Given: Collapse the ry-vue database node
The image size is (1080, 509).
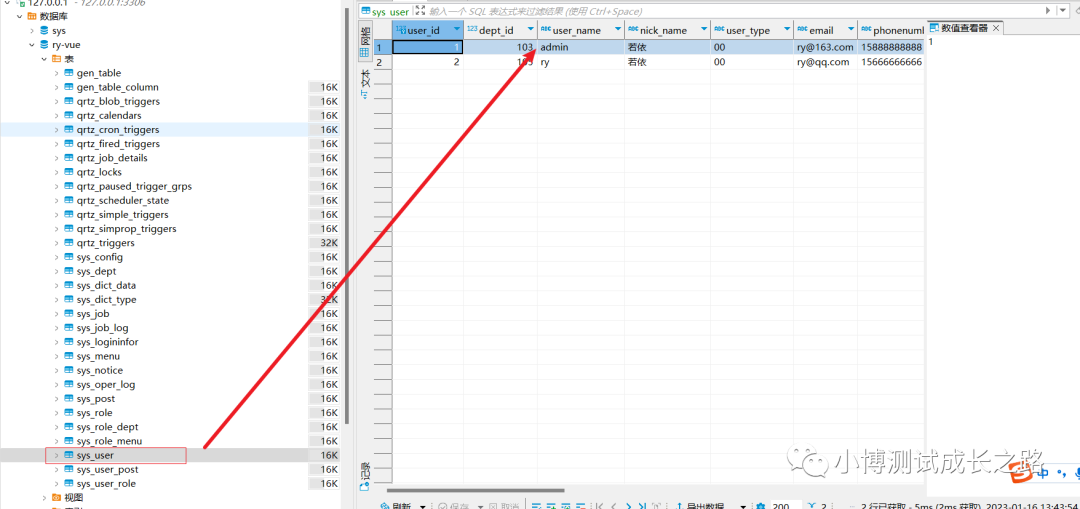Looking at the screenshot, I should (x=32, y=45).
